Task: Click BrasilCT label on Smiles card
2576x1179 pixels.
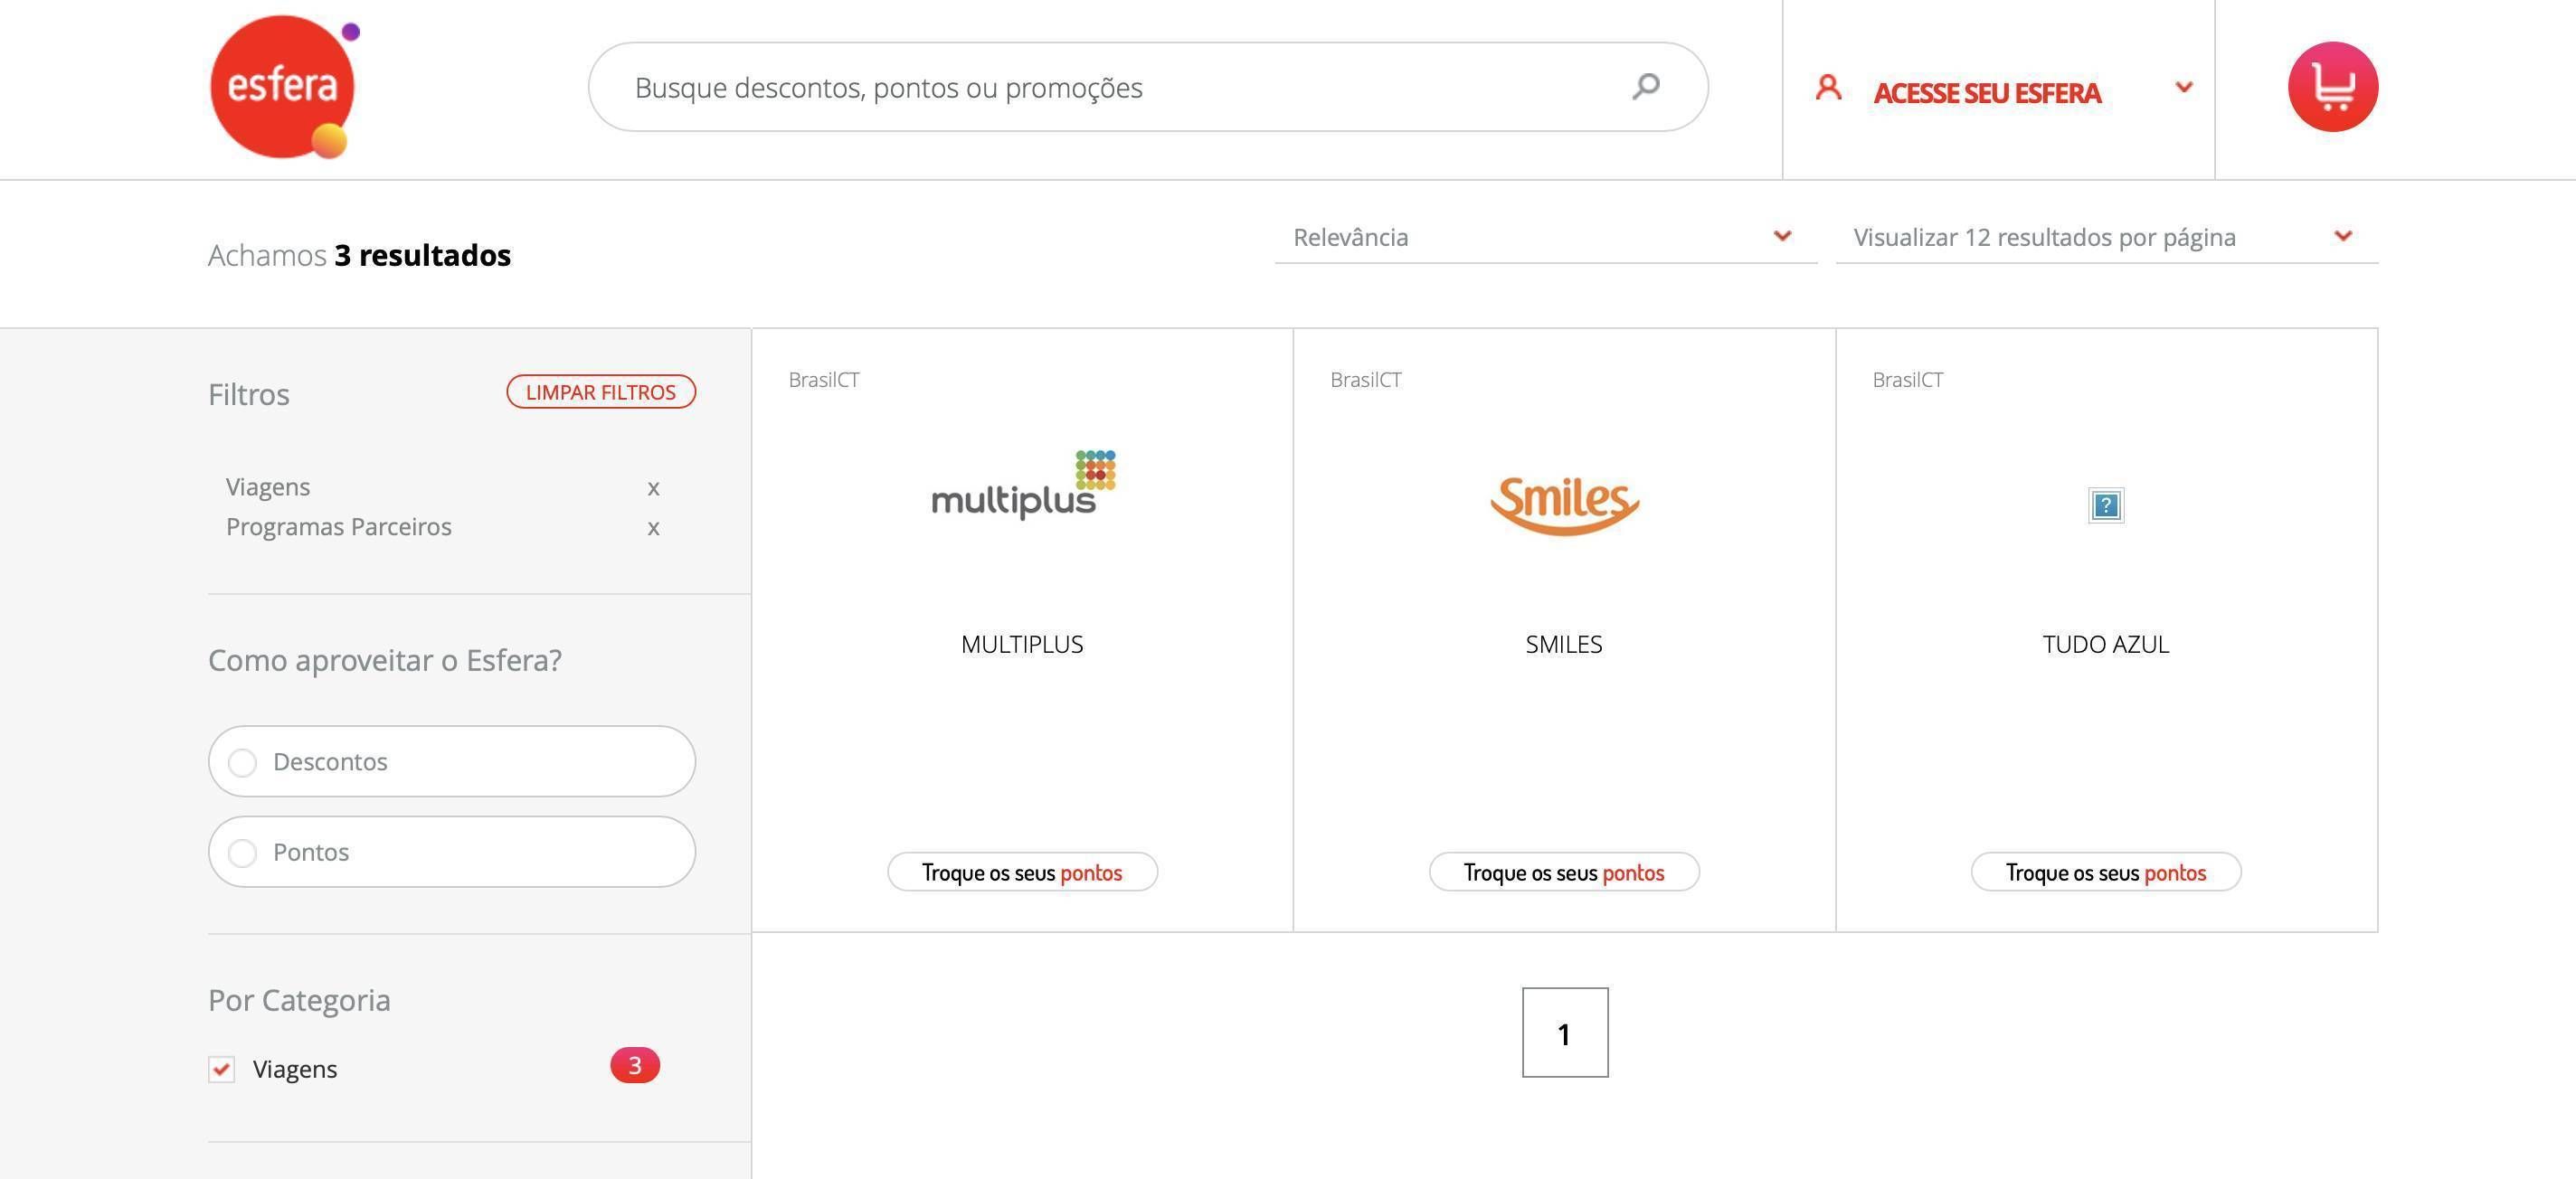Action: pos(1366,380)
